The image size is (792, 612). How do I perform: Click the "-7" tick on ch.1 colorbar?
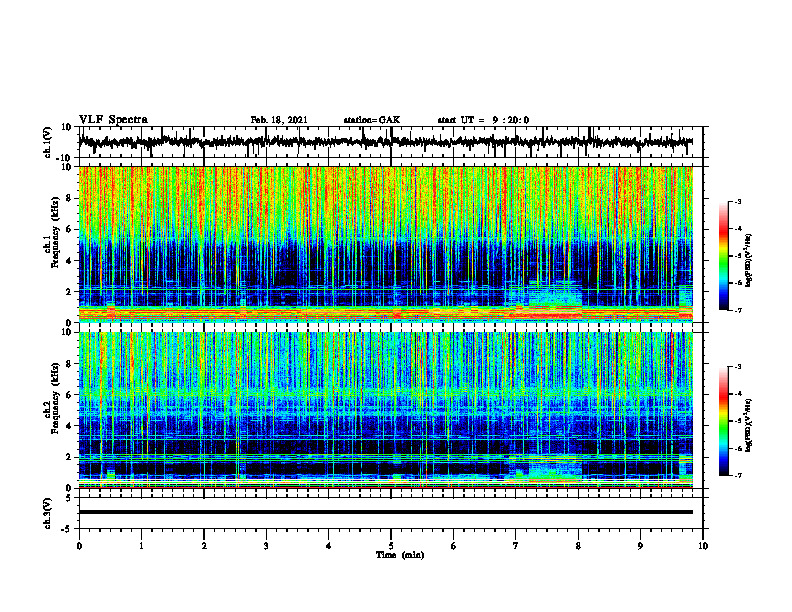click(737, 310)
